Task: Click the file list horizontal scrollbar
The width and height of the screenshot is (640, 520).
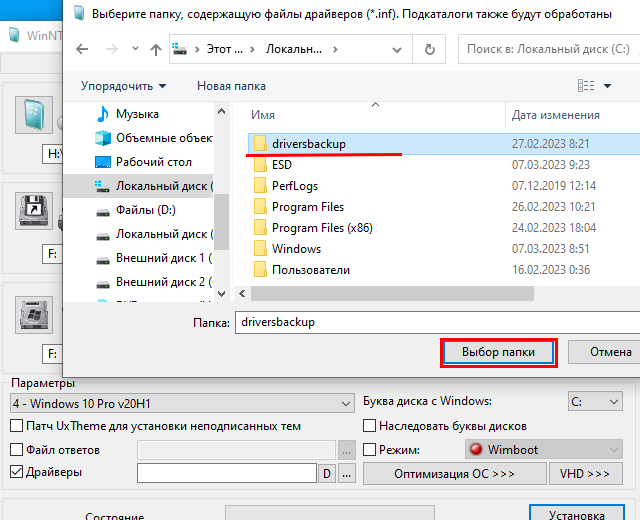Action: click(x=392, y=293)
